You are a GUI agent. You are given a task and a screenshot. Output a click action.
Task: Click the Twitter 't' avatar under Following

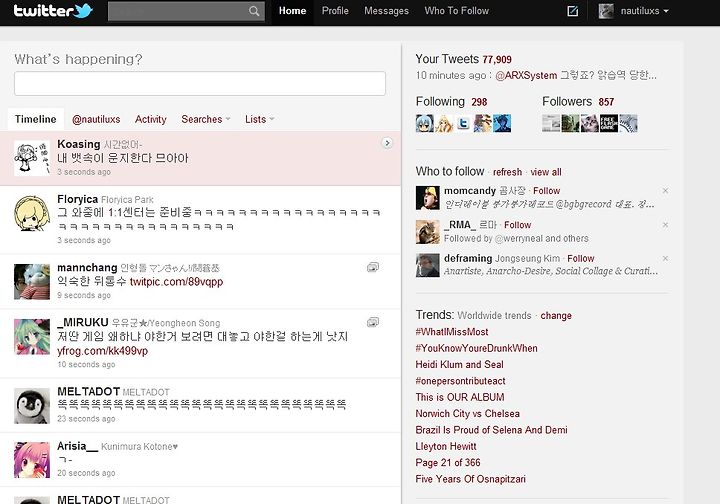(x=463, y=123)
